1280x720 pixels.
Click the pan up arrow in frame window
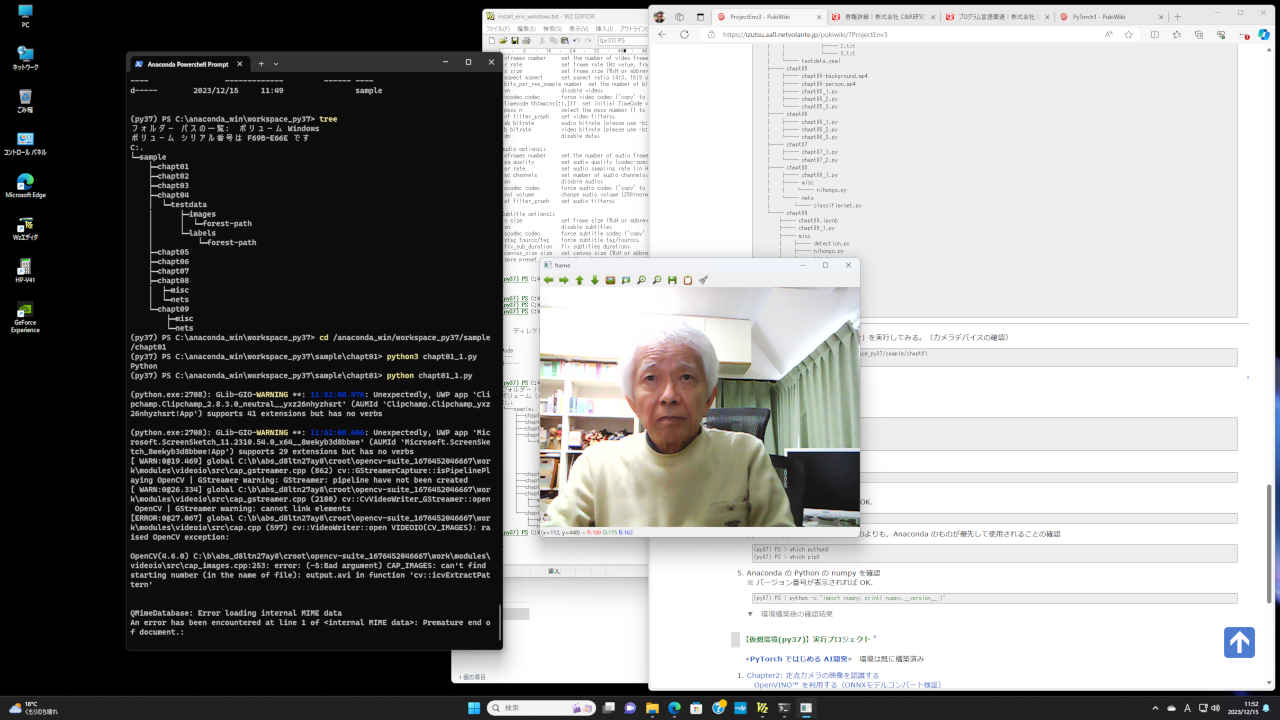(x=579, y=281)
